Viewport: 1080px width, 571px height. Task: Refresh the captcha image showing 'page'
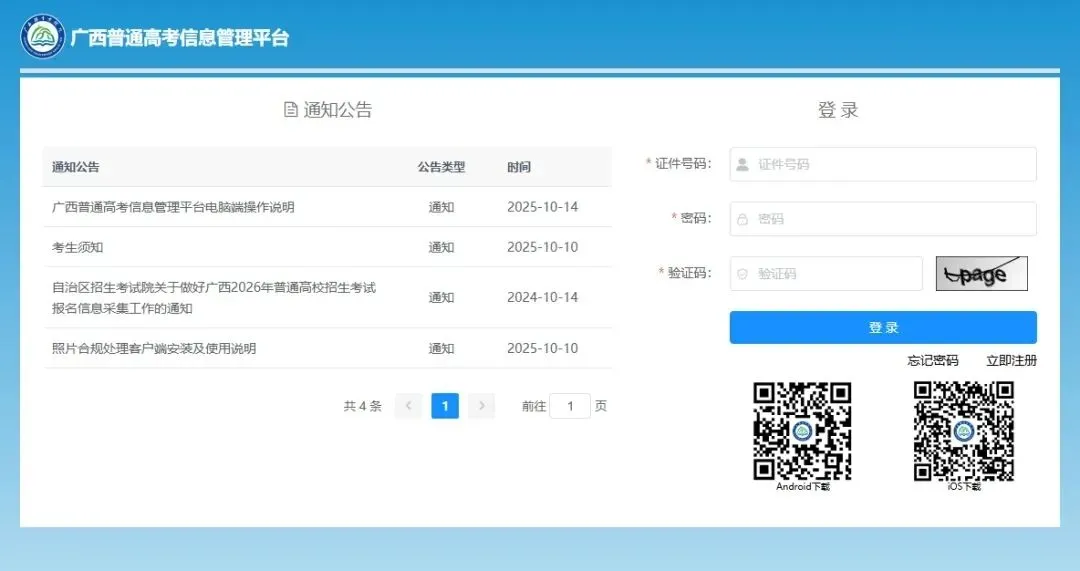coord(982,273)
